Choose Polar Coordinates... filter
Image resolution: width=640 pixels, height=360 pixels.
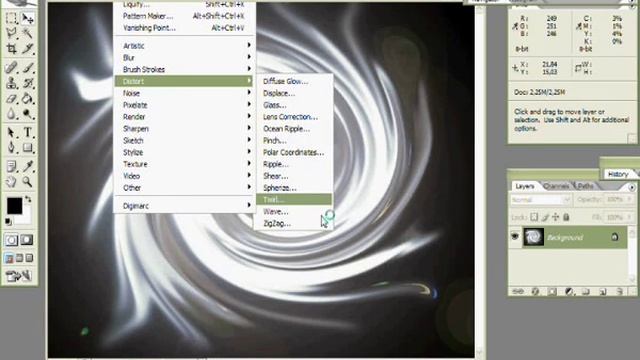click(x=294, y=152)
